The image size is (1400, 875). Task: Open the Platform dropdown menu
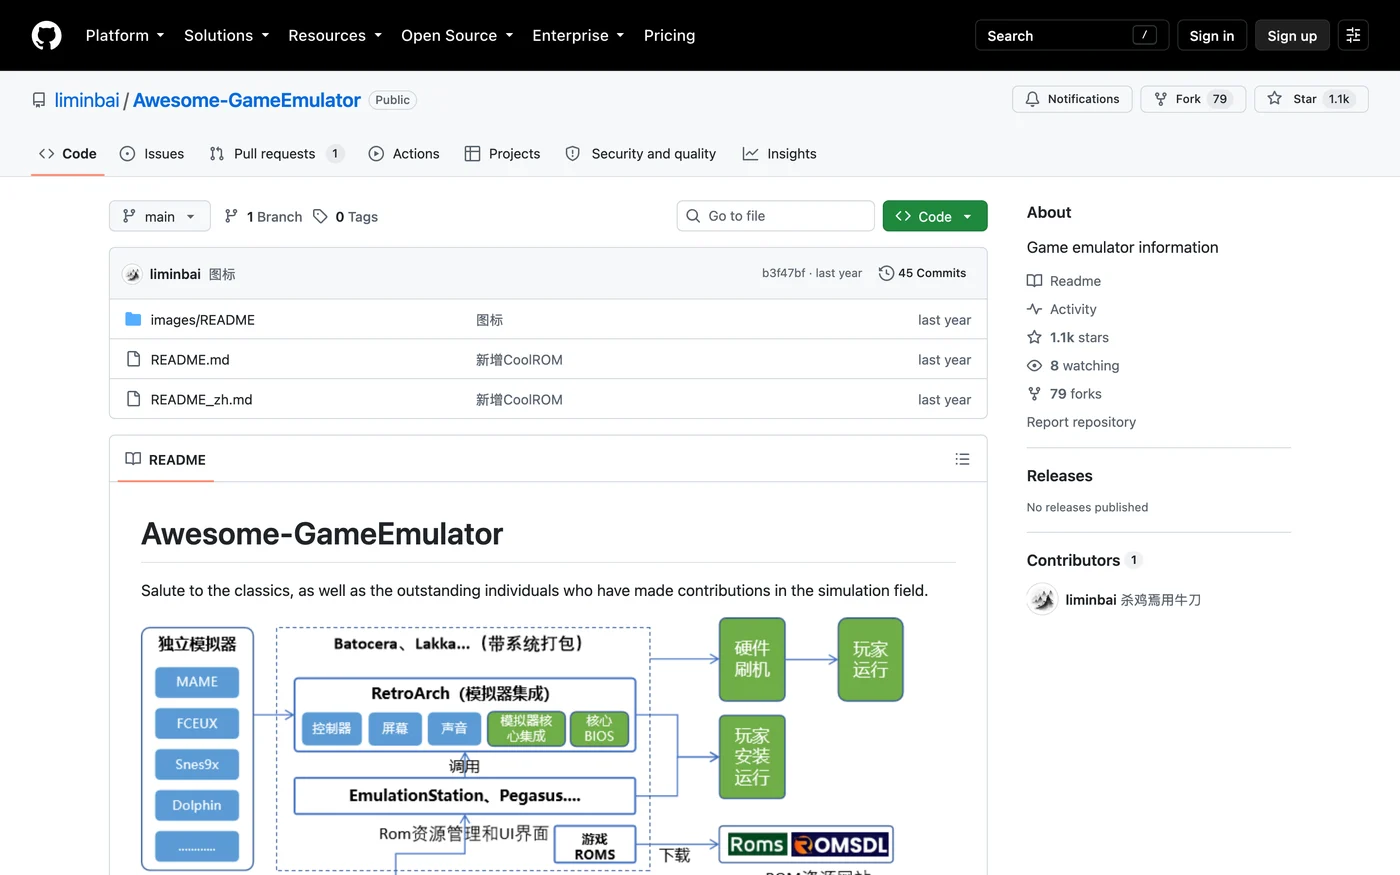[125, 35]
